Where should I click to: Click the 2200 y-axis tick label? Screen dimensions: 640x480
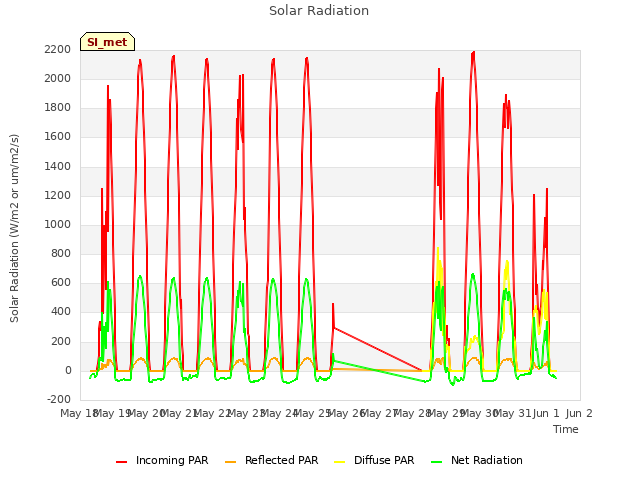[x=58, y=49]
